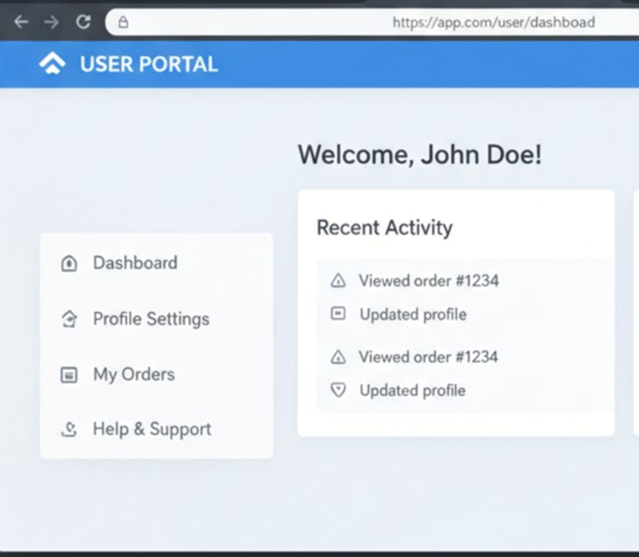This screenshot has height=557, width=639.
Task: Click the User Portal logo icon
Action: click(51, 64)
